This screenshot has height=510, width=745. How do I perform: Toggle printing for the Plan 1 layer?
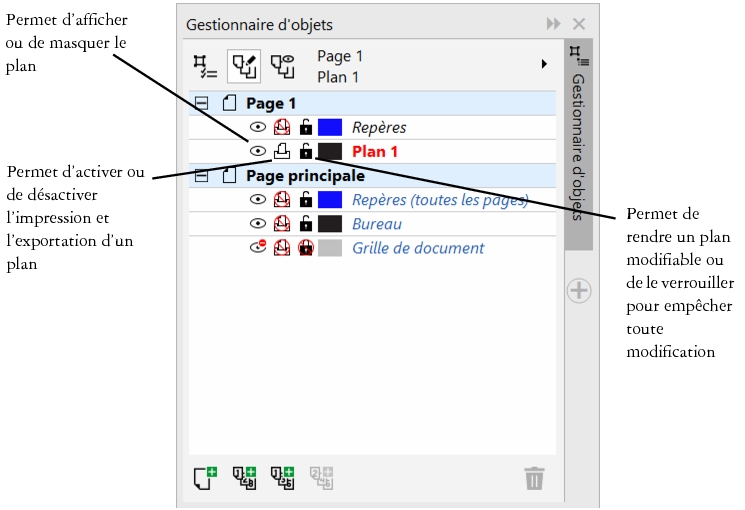(282, 152)
